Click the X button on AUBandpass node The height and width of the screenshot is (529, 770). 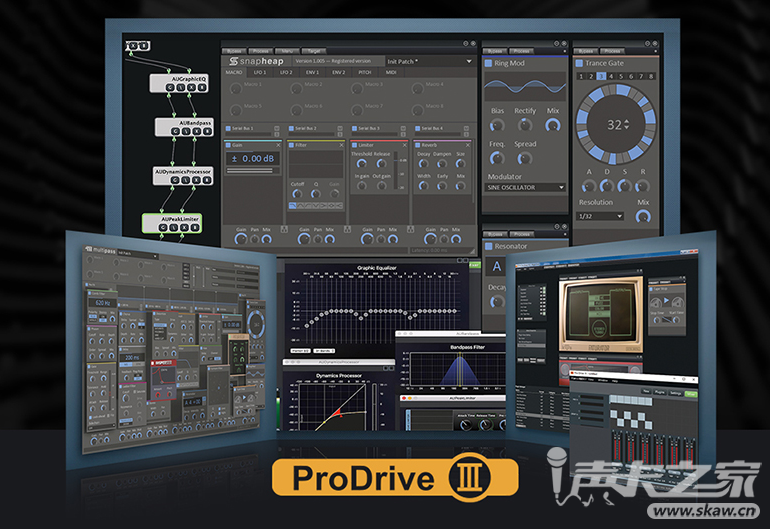coord(197,131)
